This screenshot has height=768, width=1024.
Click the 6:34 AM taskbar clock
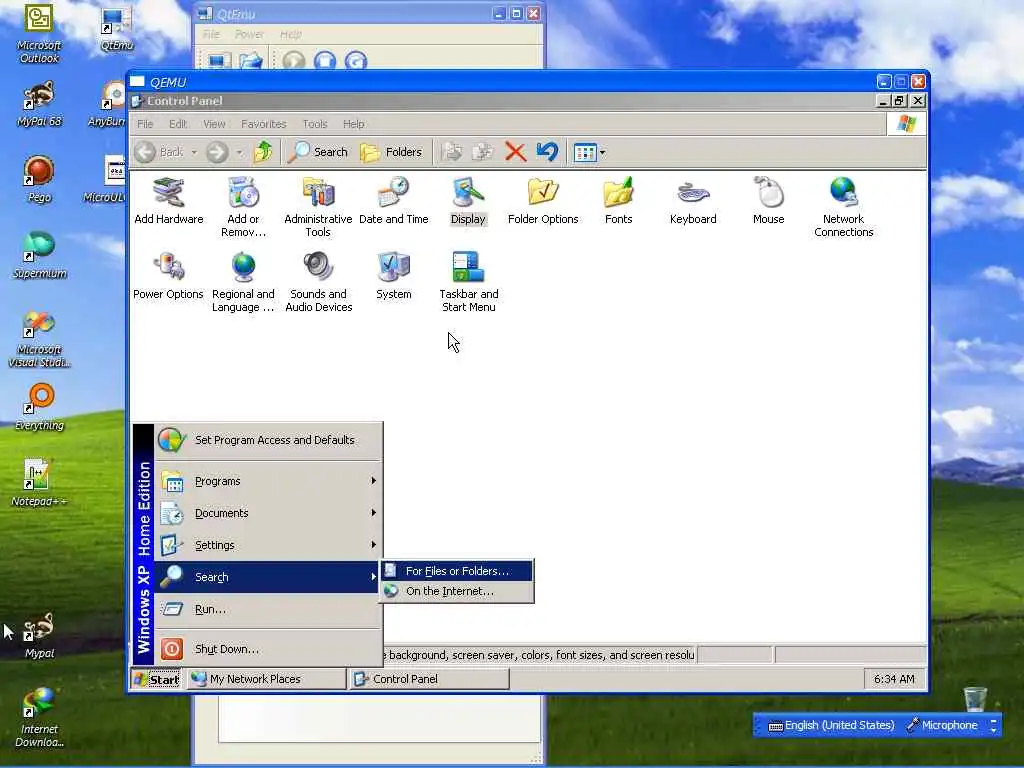[894, 679]
